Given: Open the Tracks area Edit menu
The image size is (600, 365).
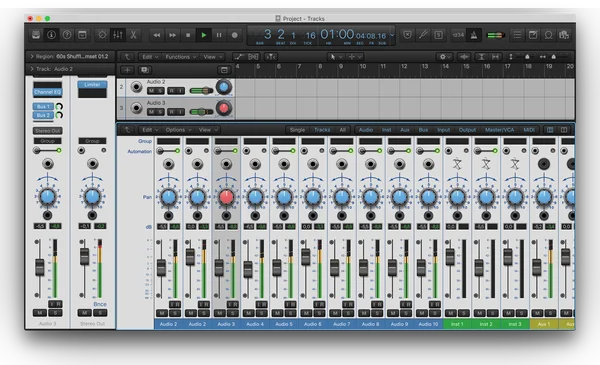Looking at the screenshot, I should (150, 57).
